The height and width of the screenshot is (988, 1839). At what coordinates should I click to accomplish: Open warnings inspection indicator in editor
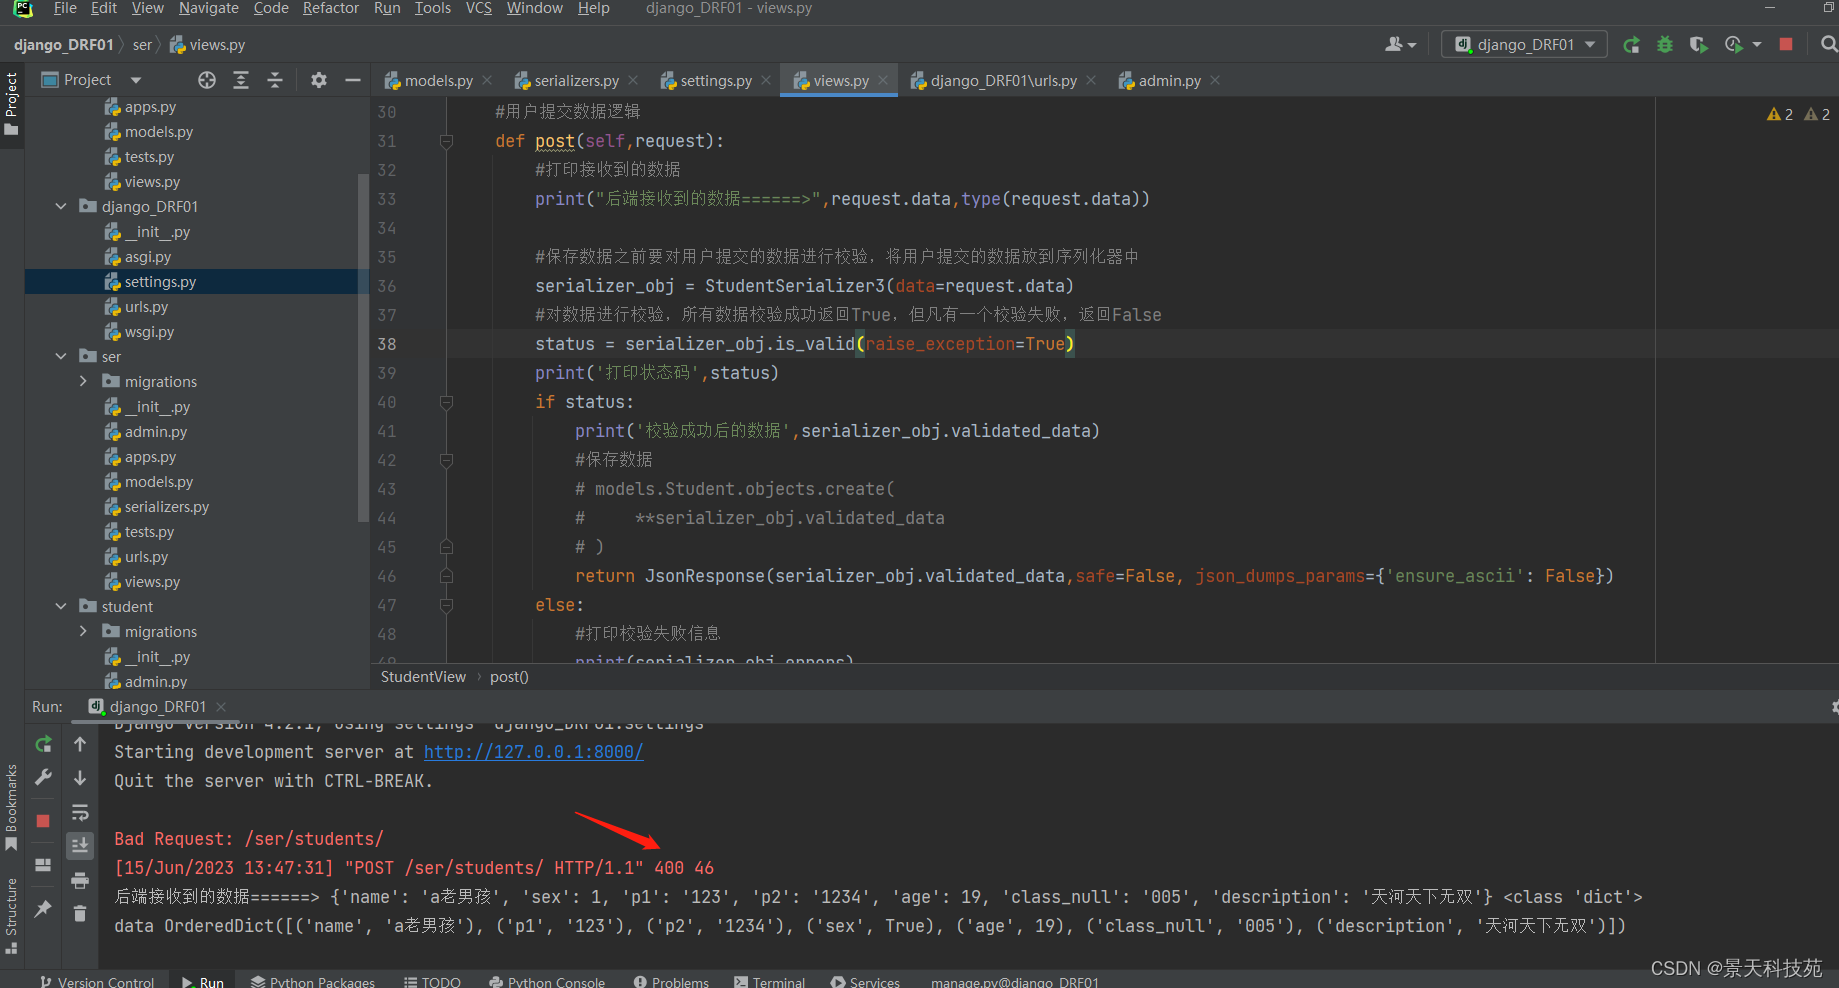coord(1798,114)
